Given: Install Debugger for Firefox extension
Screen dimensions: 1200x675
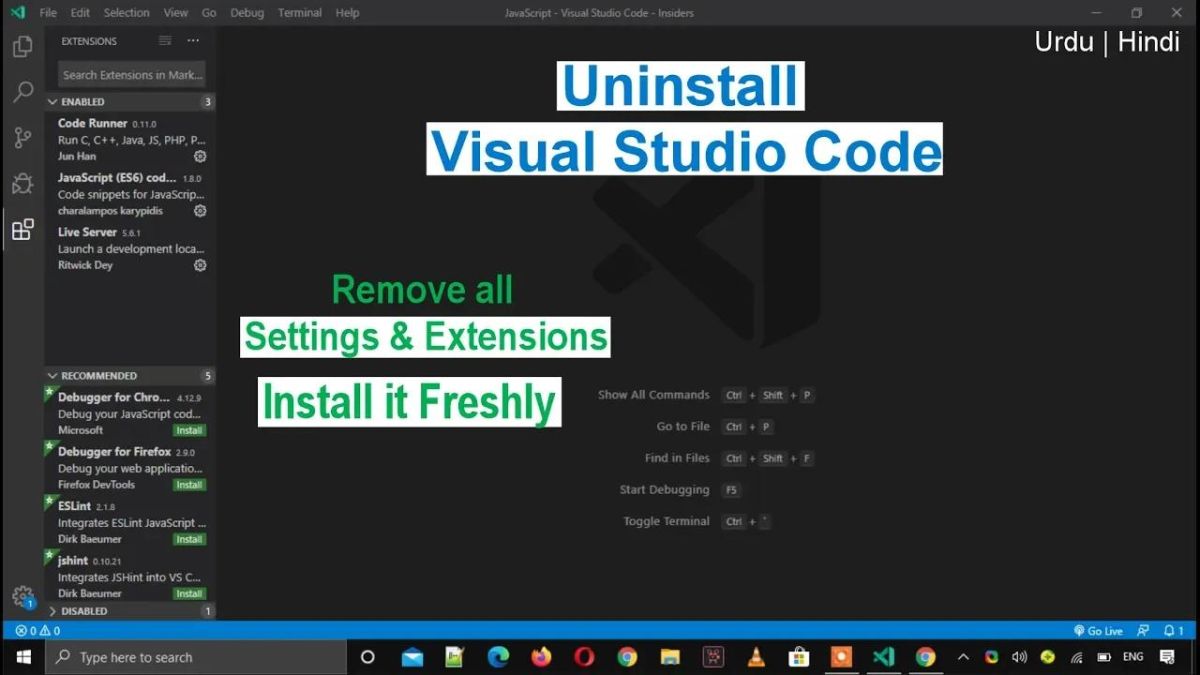Looking at the screenshot, I should coord(189,485).
